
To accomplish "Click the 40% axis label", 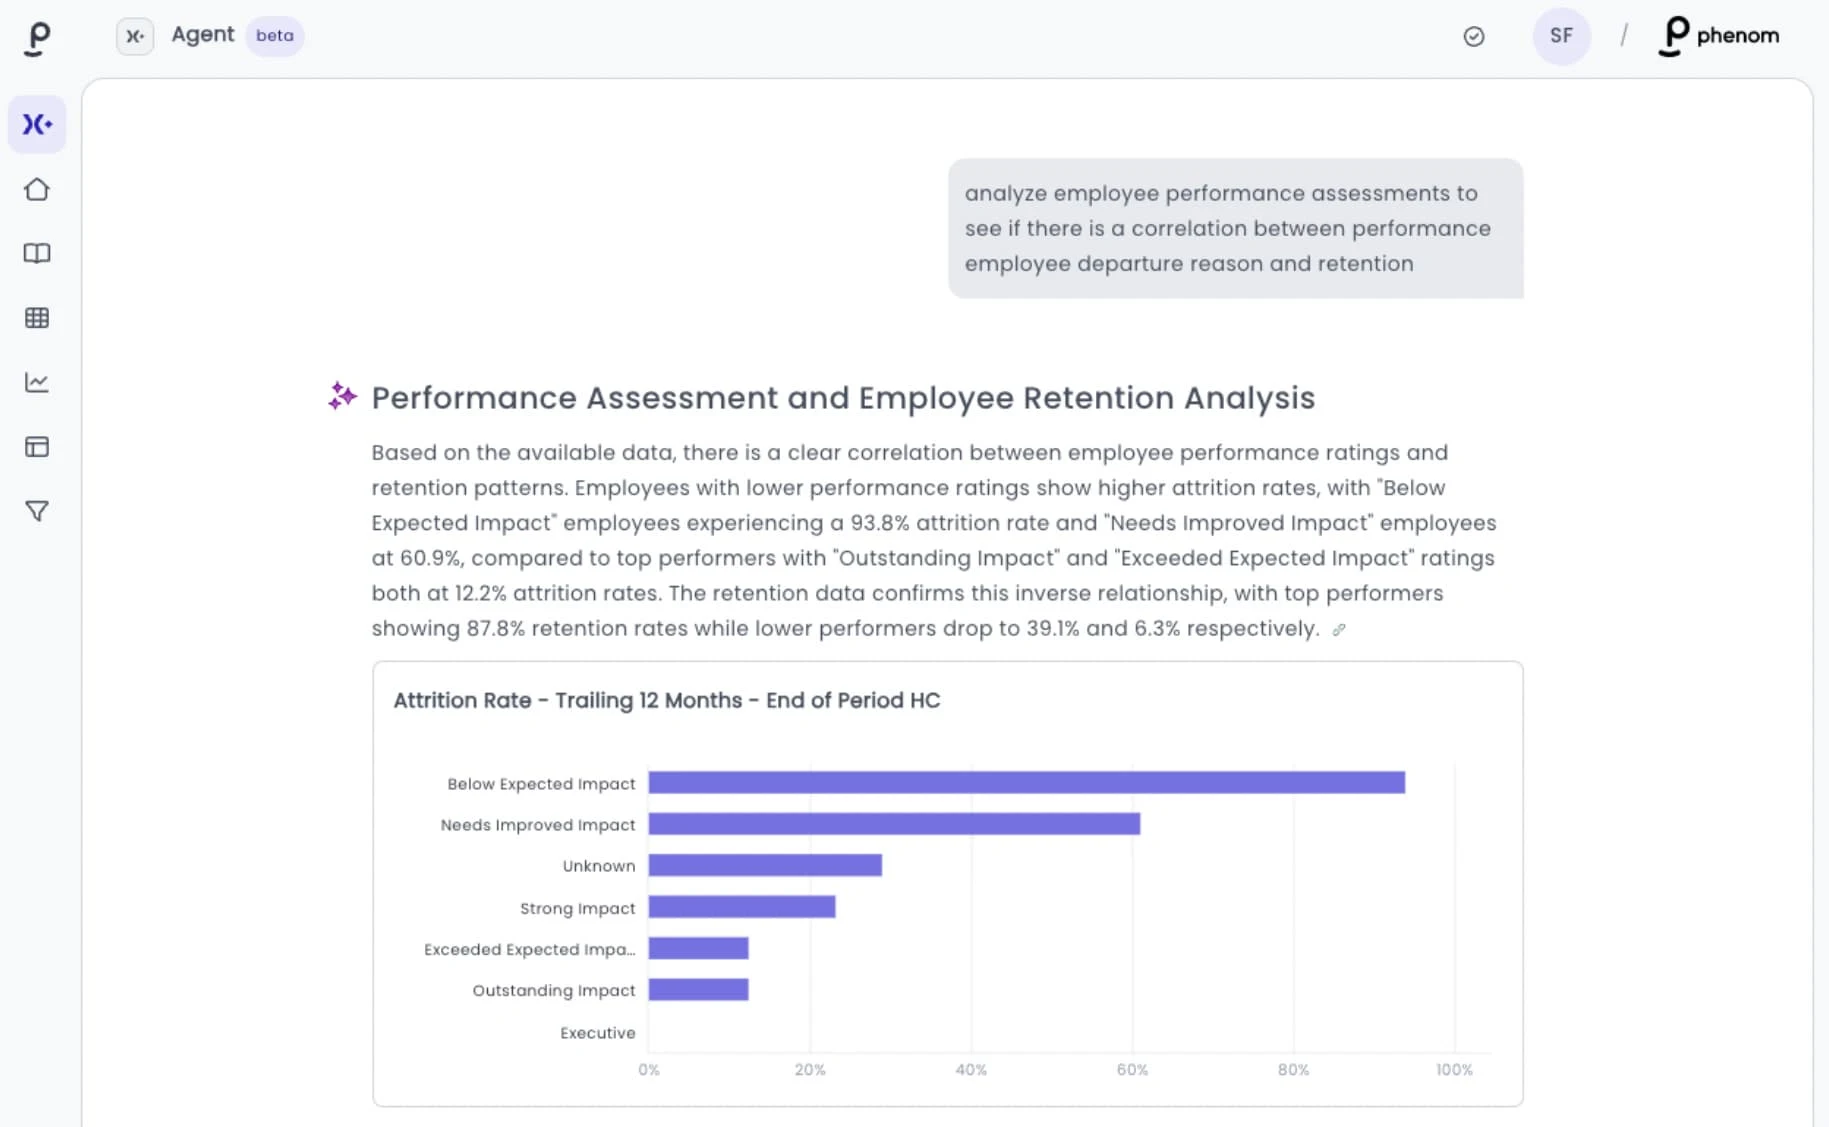I will point(971,1070).
